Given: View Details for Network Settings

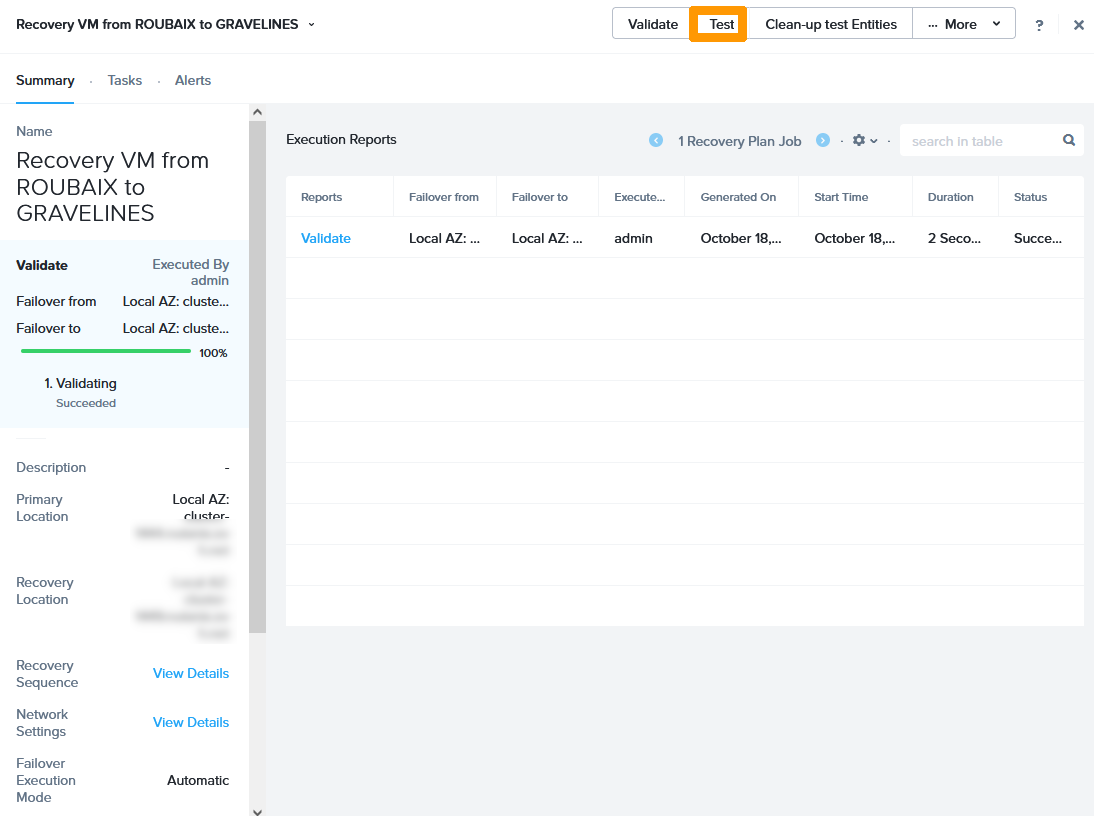Looking at the screenshot, I should 191,722.
